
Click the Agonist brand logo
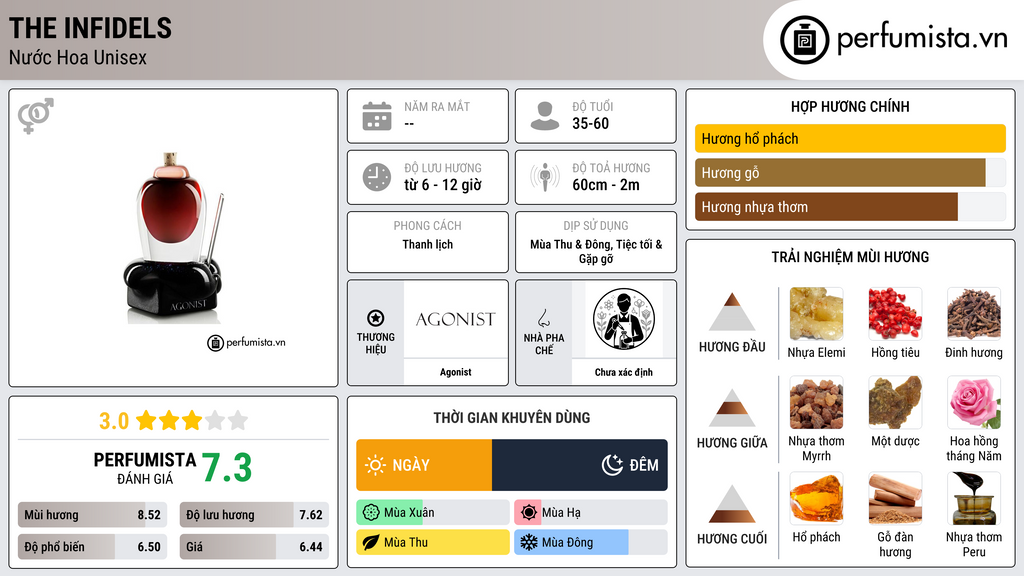[456, 319]
